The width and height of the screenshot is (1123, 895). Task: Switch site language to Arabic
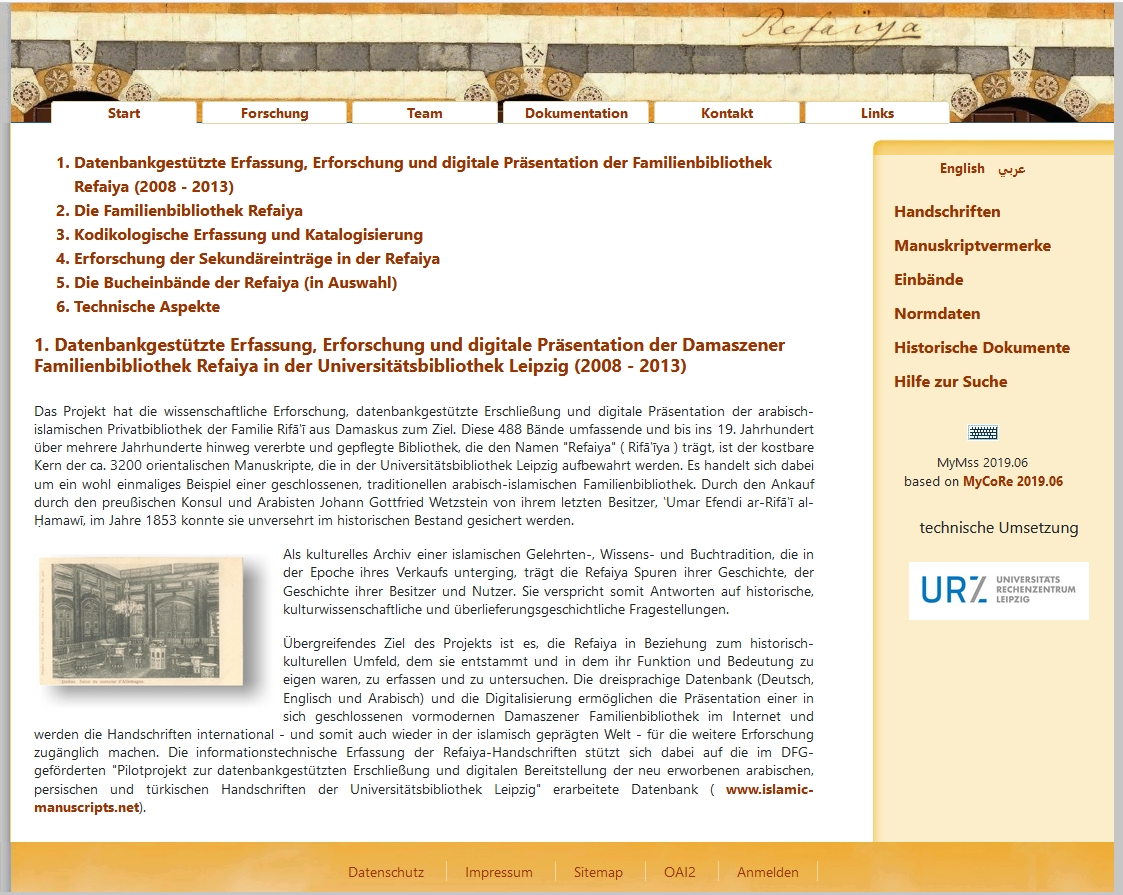(x=1012, y=168)
